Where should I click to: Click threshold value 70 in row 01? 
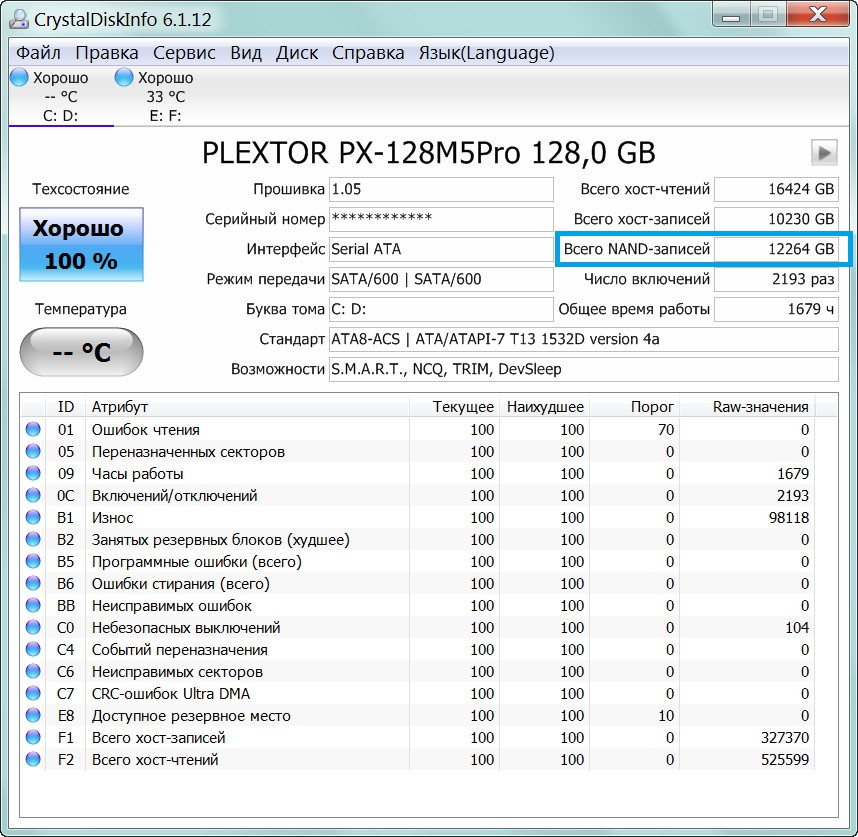666,430
